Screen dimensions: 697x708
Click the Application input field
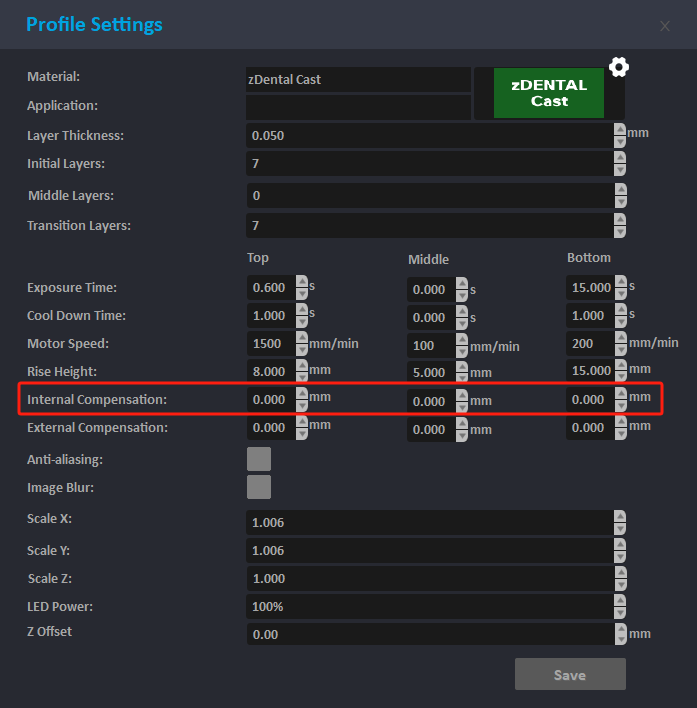point(357,106)
